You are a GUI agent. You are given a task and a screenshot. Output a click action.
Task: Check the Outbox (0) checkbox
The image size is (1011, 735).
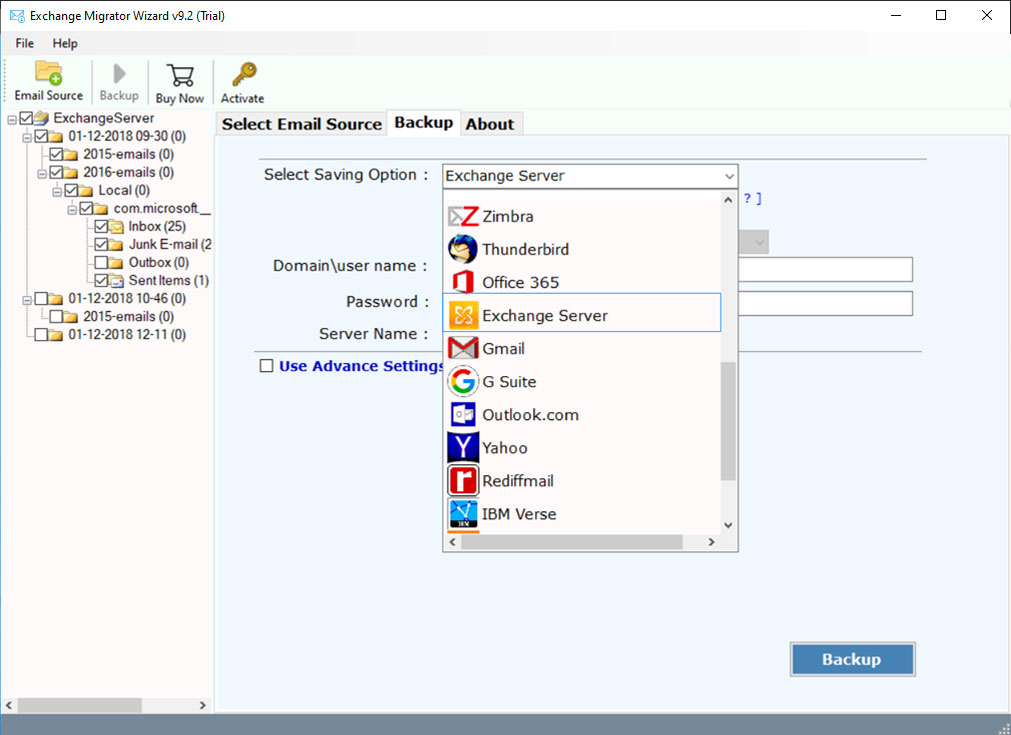(x=101, y=262)
